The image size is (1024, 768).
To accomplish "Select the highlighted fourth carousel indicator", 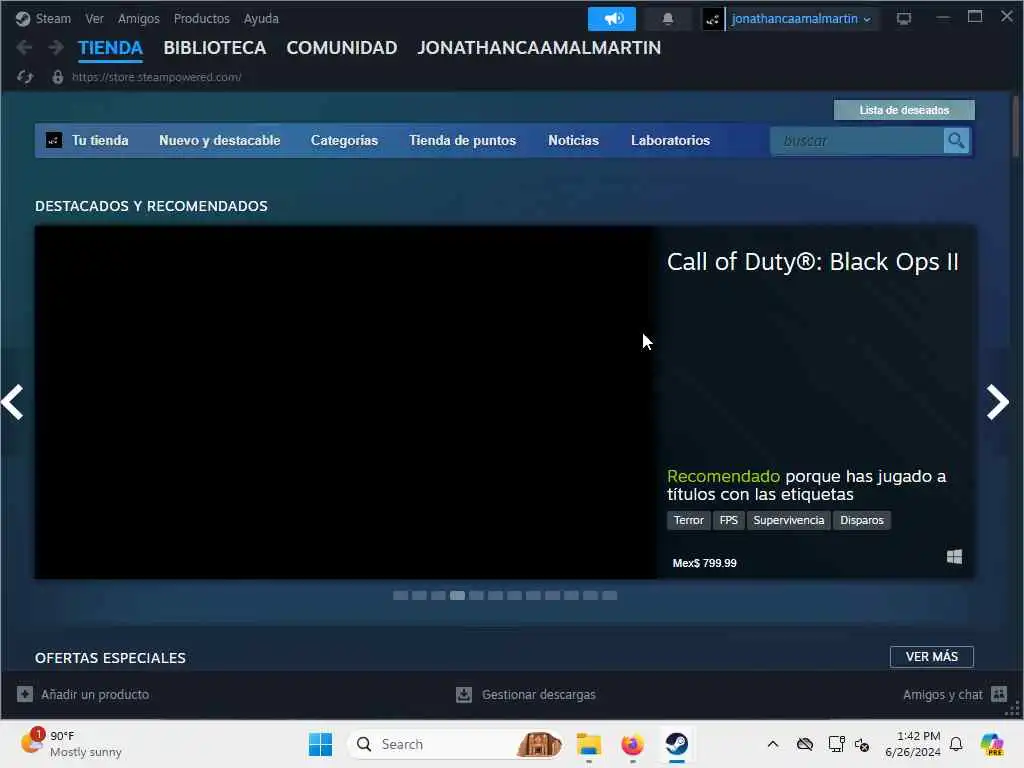I will point(457,595).
